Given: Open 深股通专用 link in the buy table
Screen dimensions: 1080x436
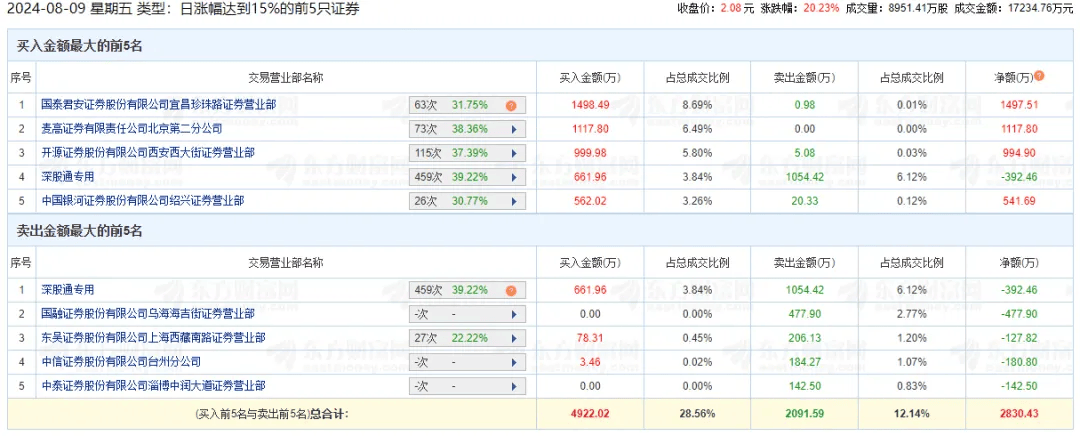Looking at the screenshot, I should click(68, 176).
